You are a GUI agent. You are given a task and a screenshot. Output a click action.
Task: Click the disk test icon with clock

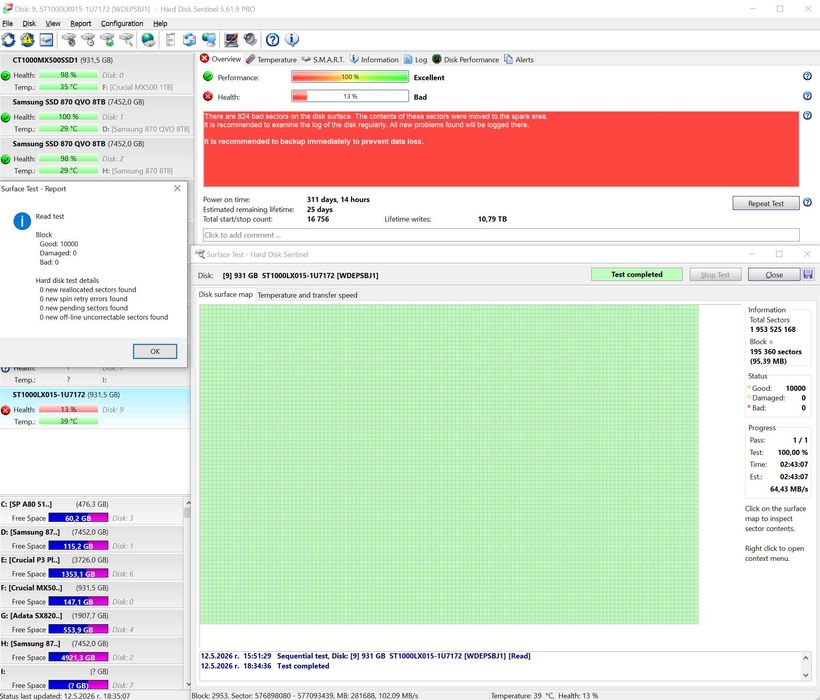coord(88,40)
